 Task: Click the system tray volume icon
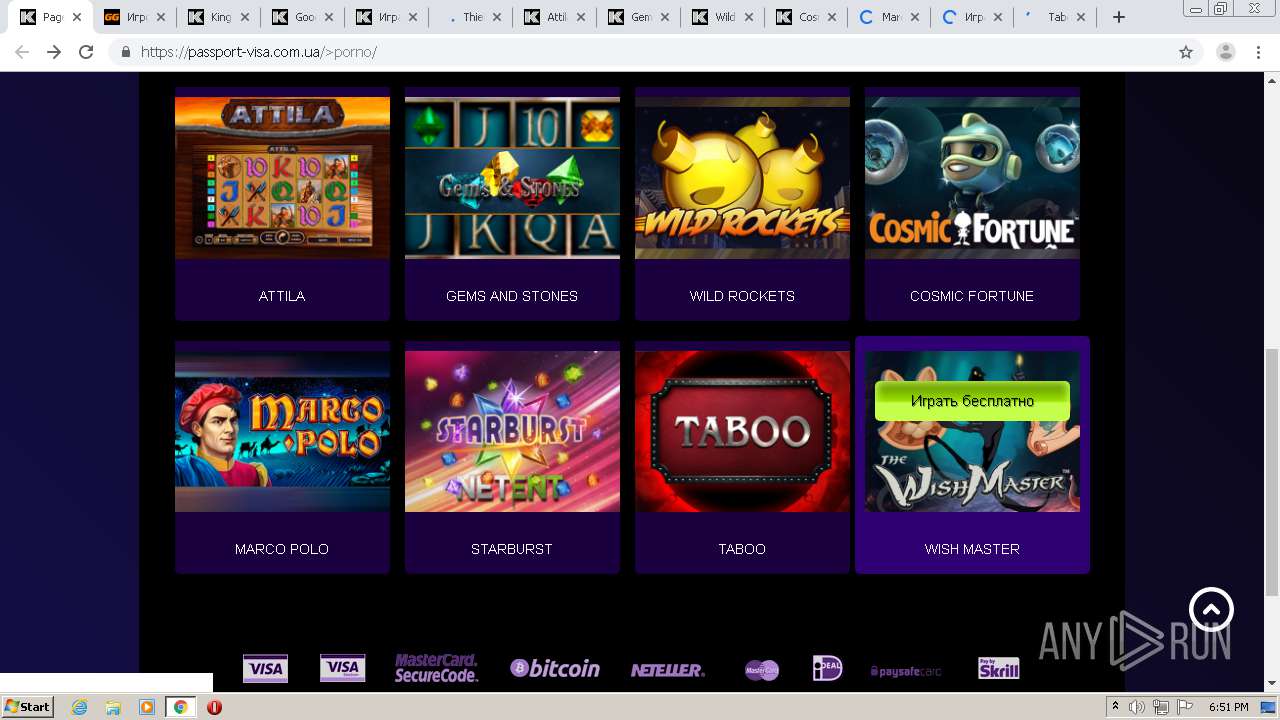tap(1137, 707)
